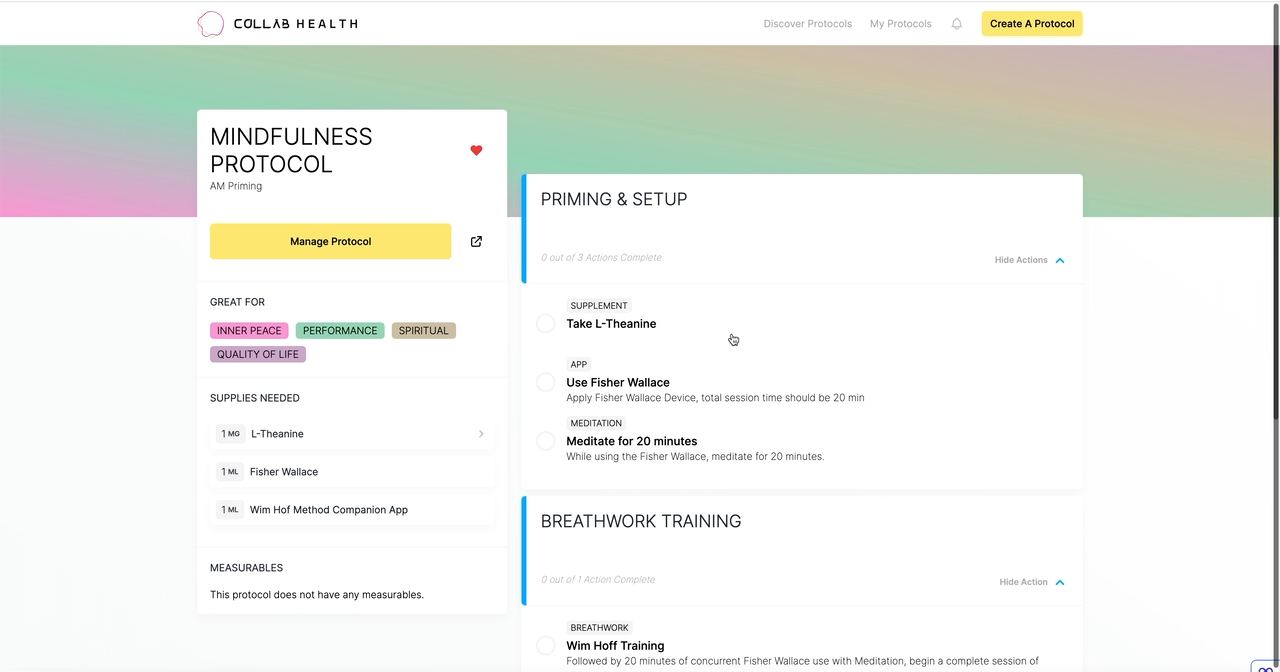This screenshot has width=1280, height=672.
Task: Select the INNER PEACE tag
Action: pos(249,331)
